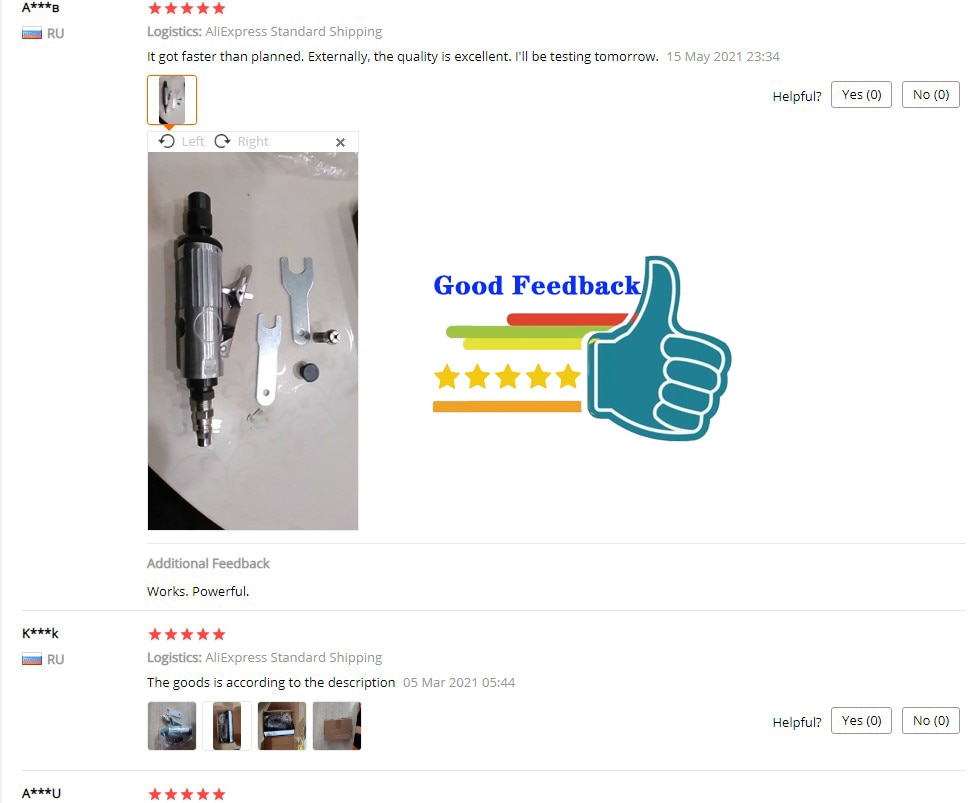
Task: Vote No (0) on K***k's review
Action: pos(931,720)
